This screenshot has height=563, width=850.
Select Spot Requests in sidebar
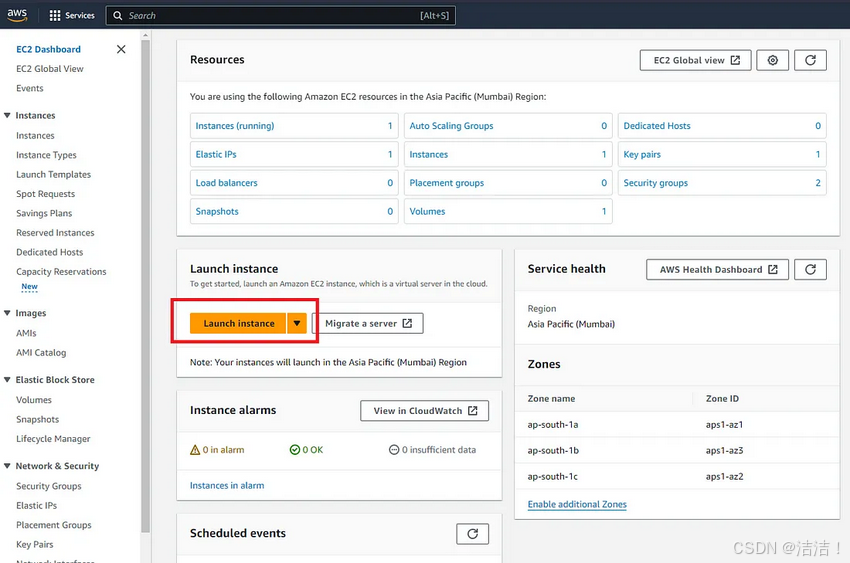click(x=46, y=194)
